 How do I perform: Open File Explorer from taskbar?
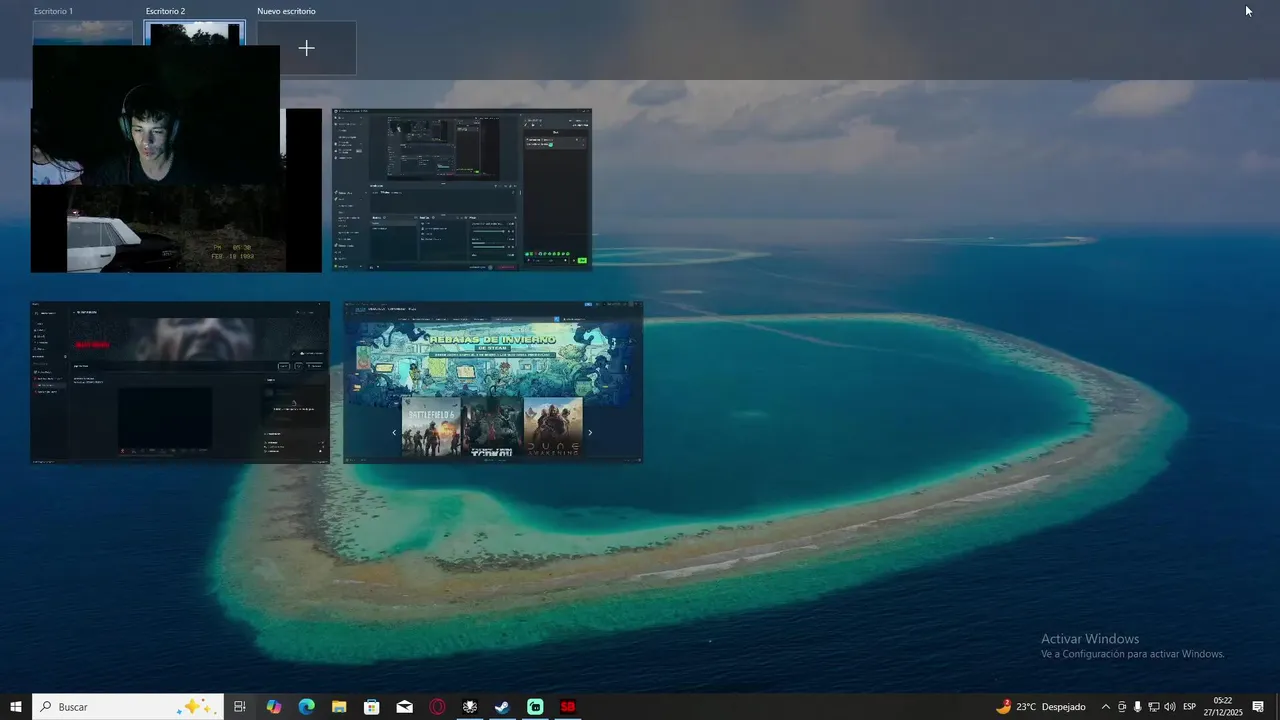click(339, 707)
